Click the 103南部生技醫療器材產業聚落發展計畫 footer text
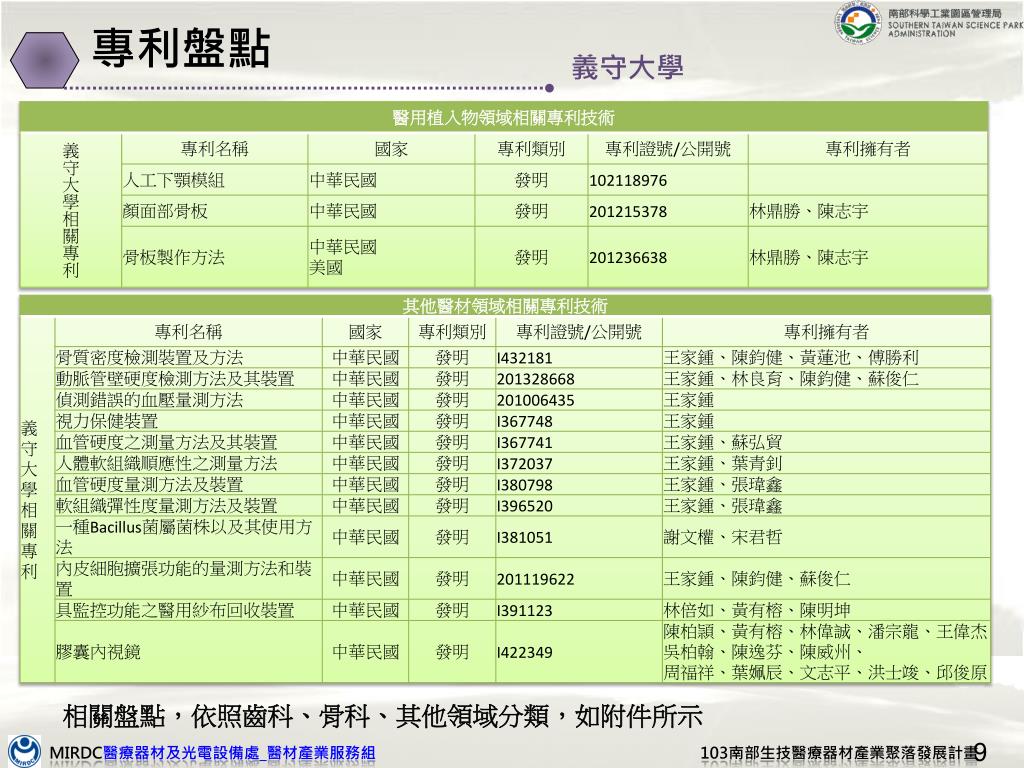Viewport: 1024px width, 768px height. 838,753
